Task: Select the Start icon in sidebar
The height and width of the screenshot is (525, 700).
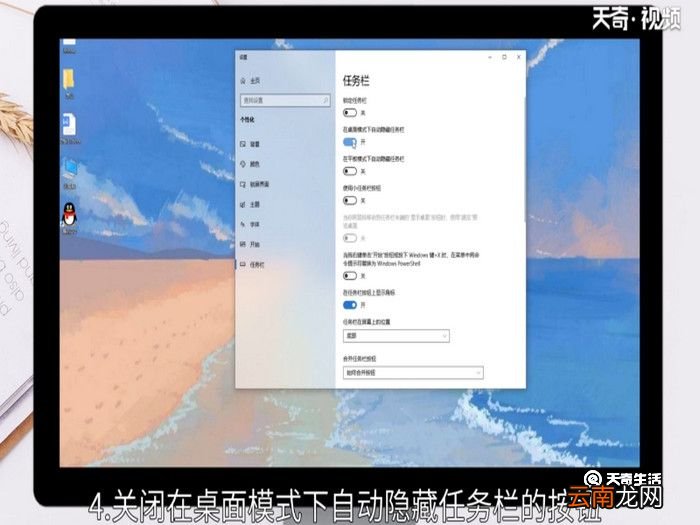Action: 243,244
